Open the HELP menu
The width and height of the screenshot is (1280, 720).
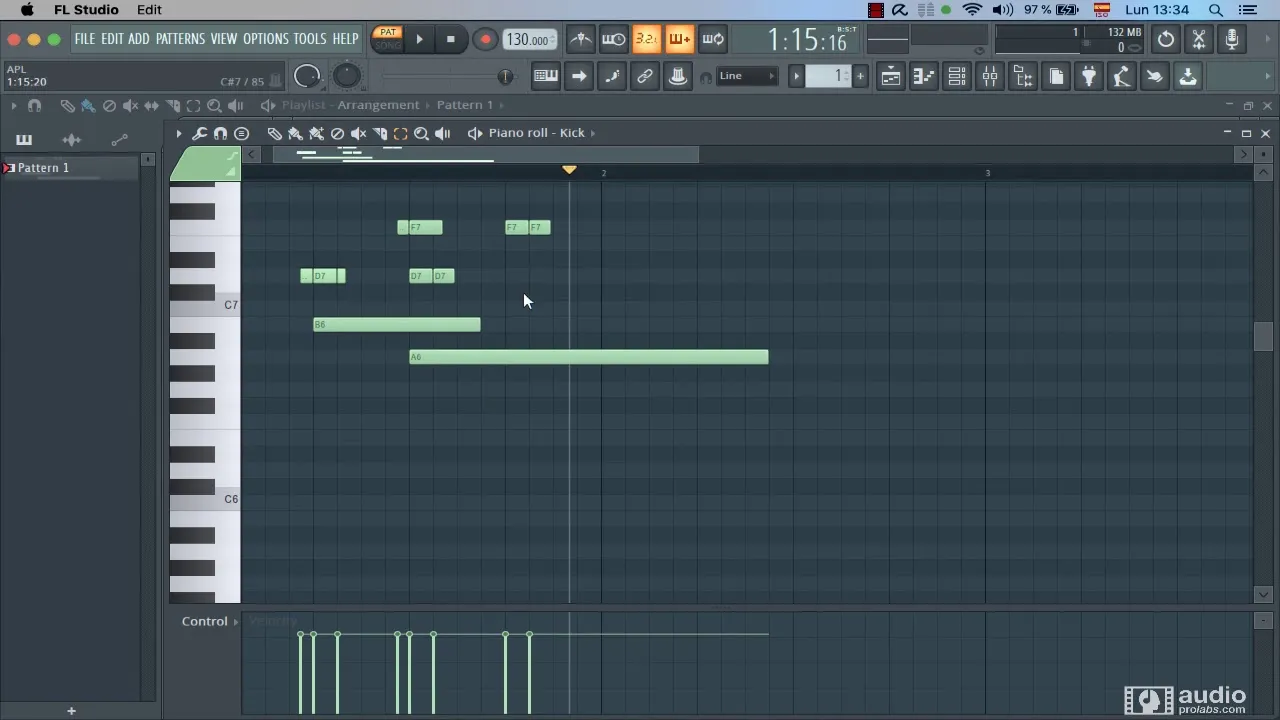[x=345, y=39]
